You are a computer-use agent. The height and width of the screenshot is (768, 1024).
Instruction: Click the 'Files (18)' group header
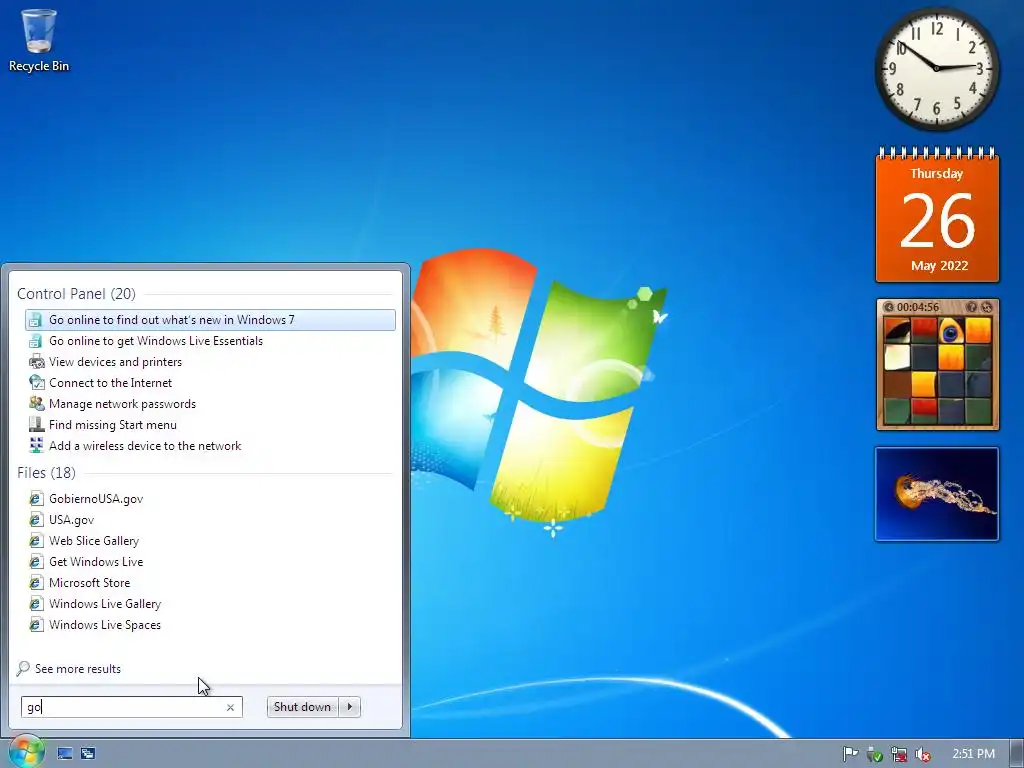coord(46,473)
